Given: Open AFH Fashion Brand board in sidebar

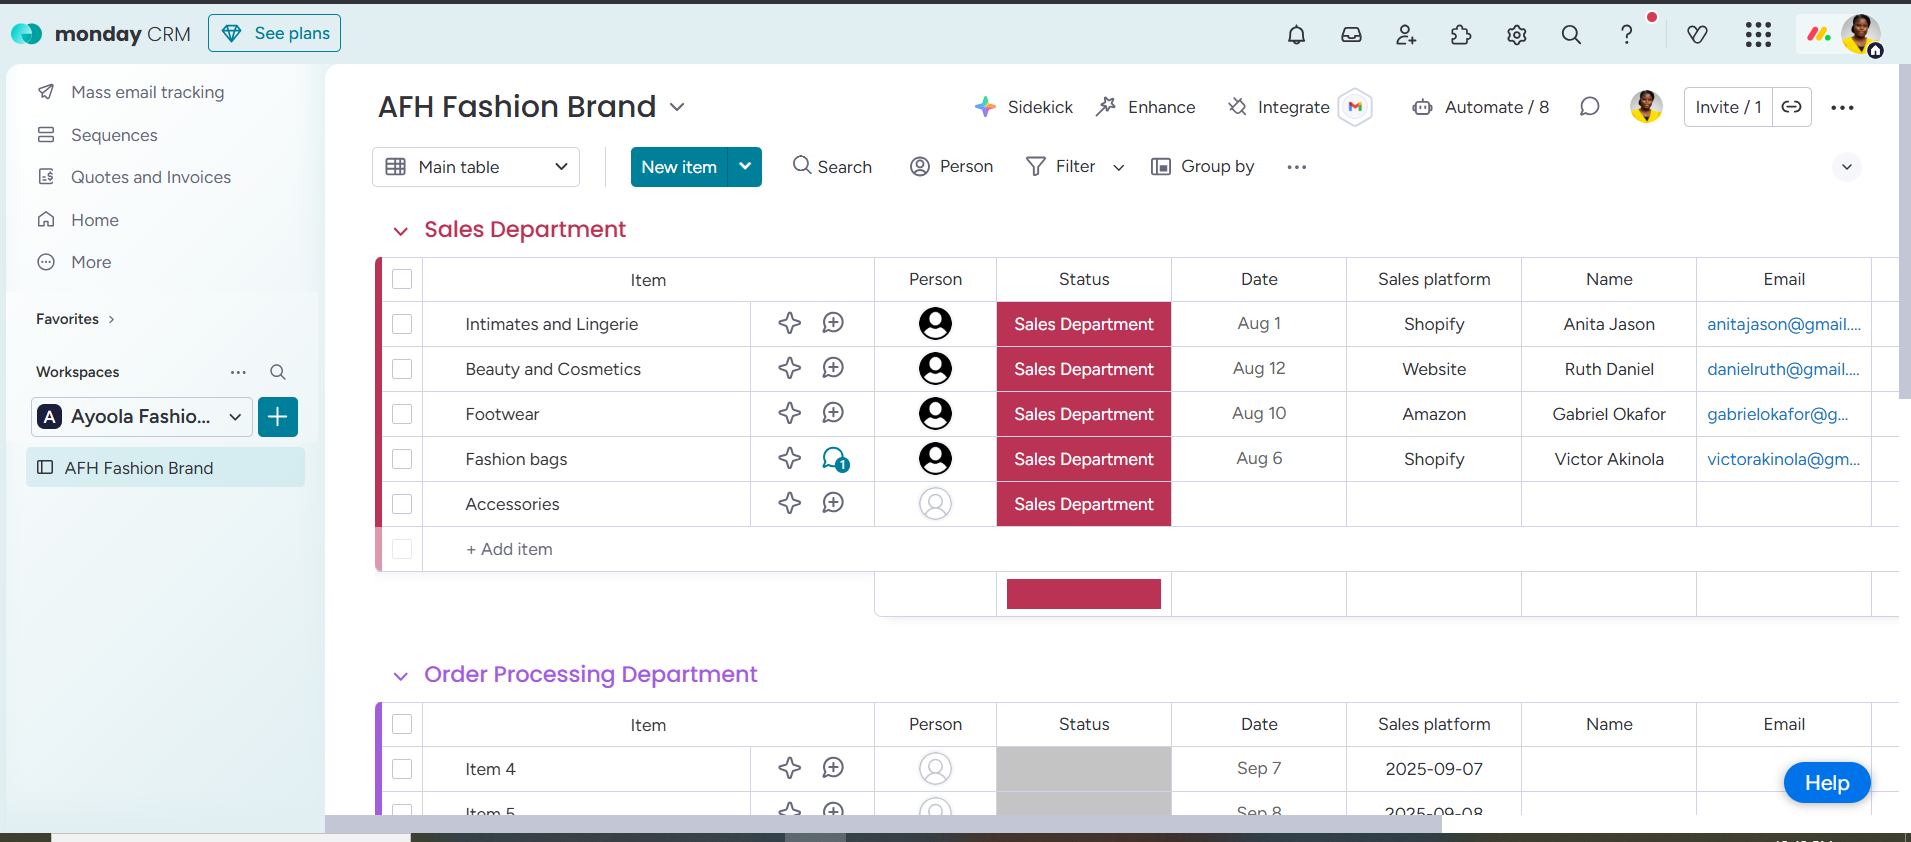Looking at the screenshot, I should (166, 467).
